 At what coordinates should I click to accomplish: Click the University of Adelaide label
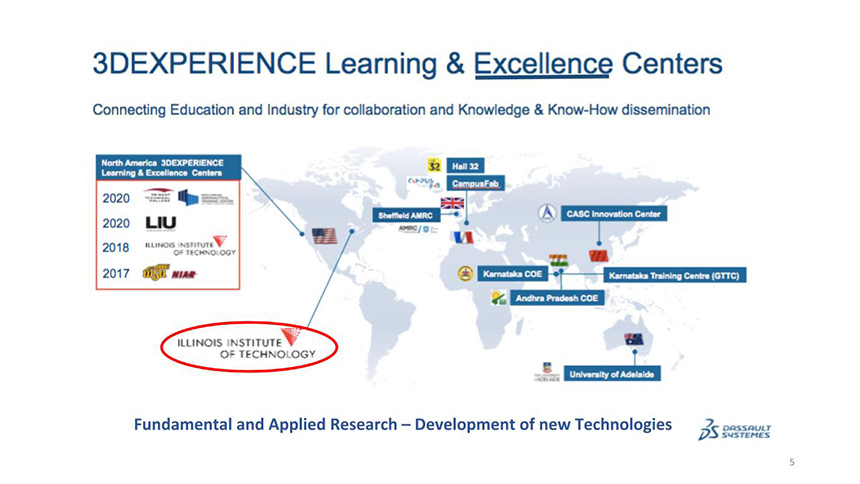pyautogui.click(x=614, y=373)
